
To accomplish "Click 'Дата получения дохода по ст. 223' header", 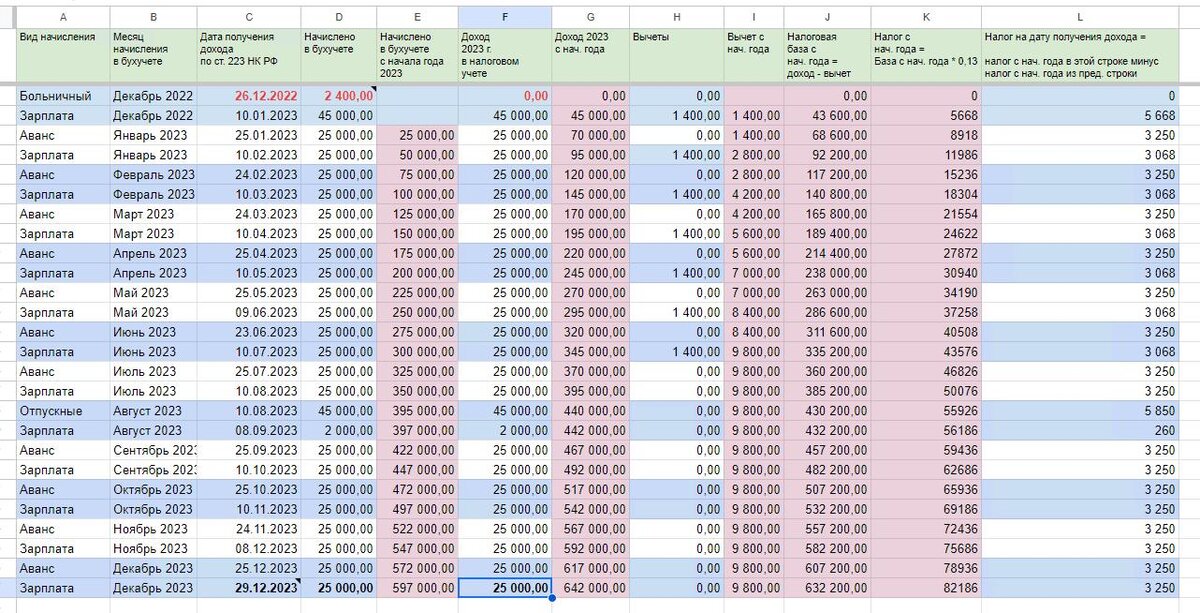I will click(x=249, y=55).
